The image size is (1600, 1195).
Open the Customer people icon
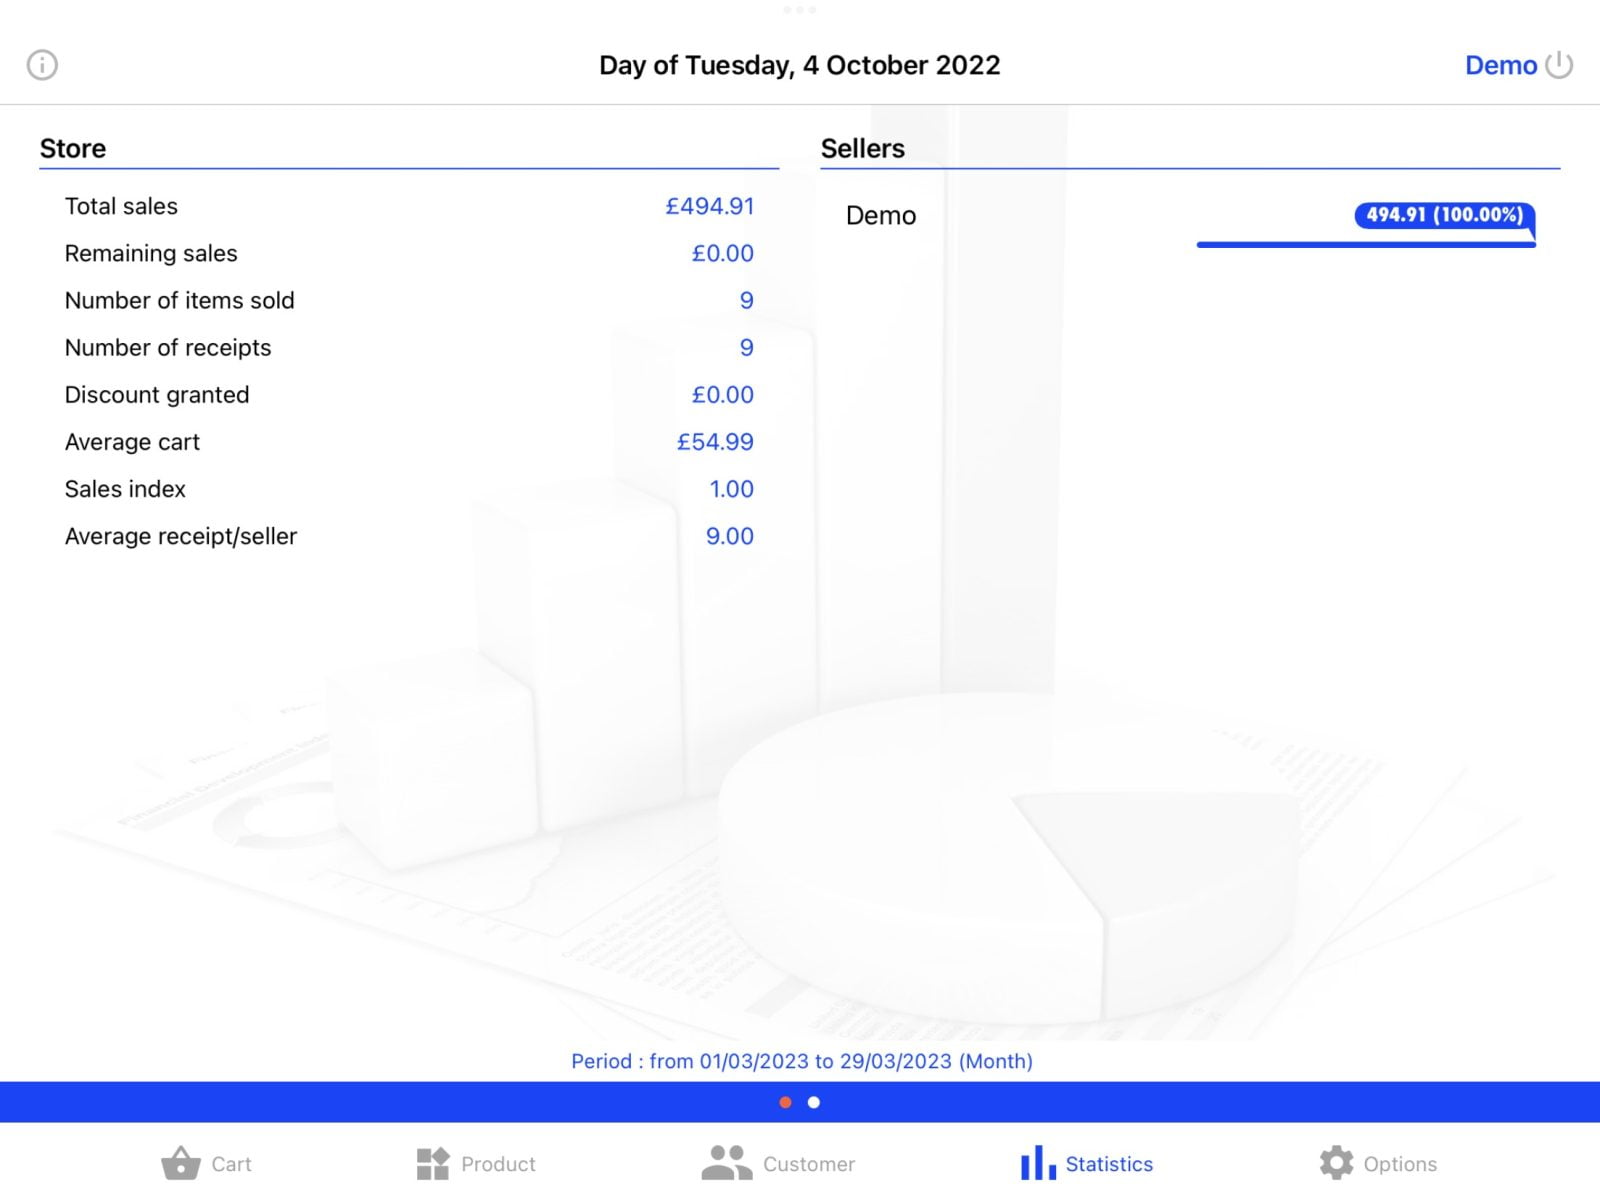(x=727, y=1163)
